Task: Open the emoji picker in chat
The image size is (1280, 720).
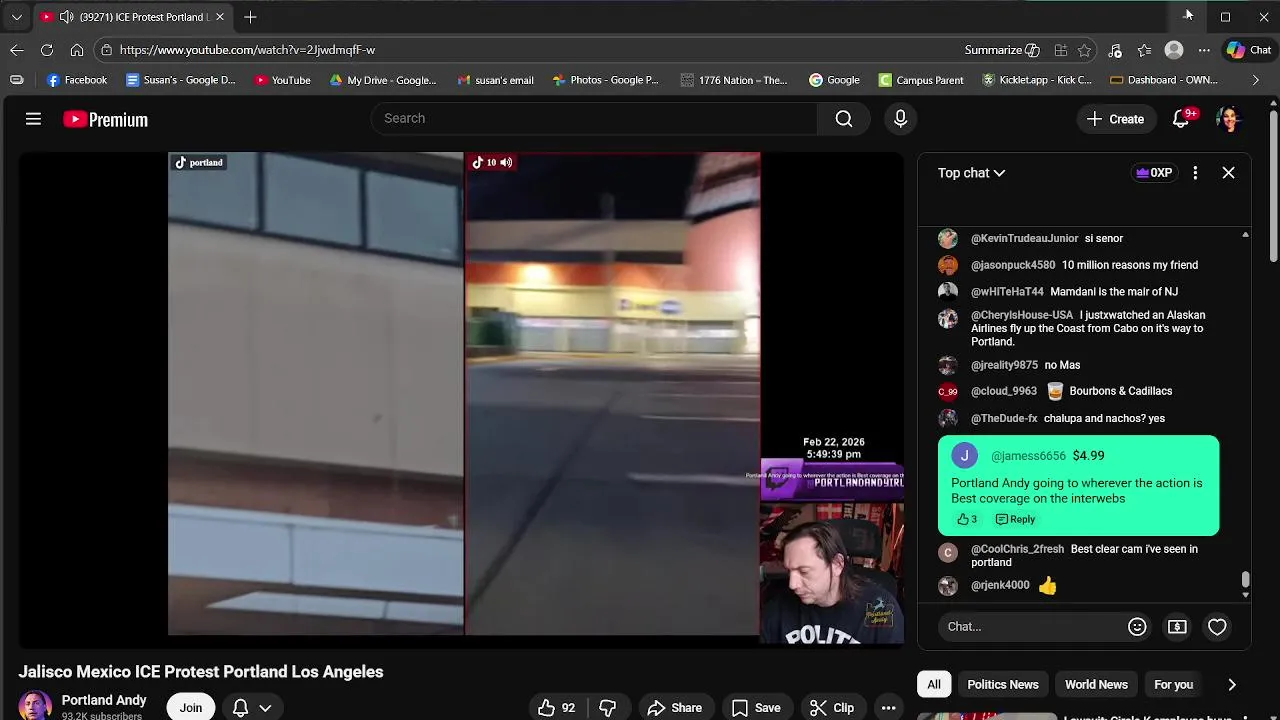Action: tap(1137, 627)
